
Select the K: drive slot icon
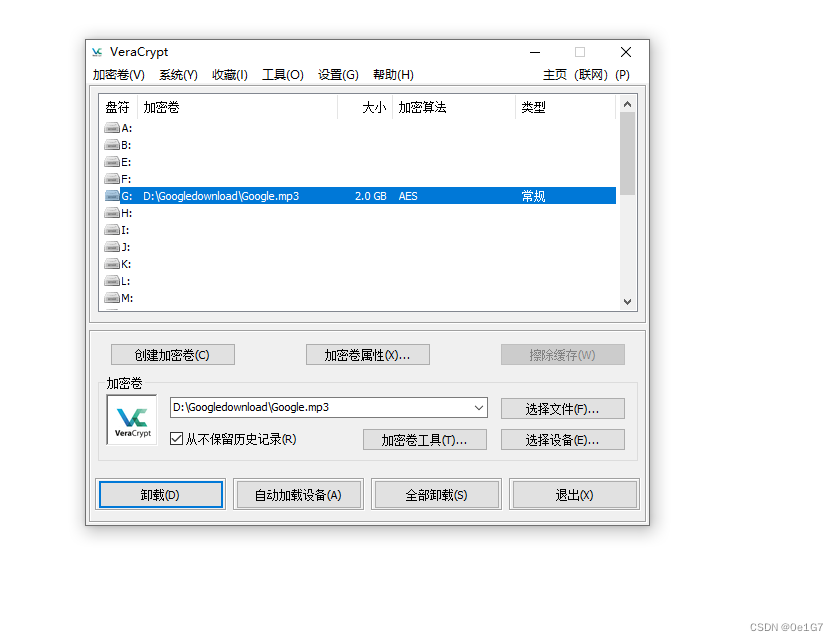tap(112, 264)
